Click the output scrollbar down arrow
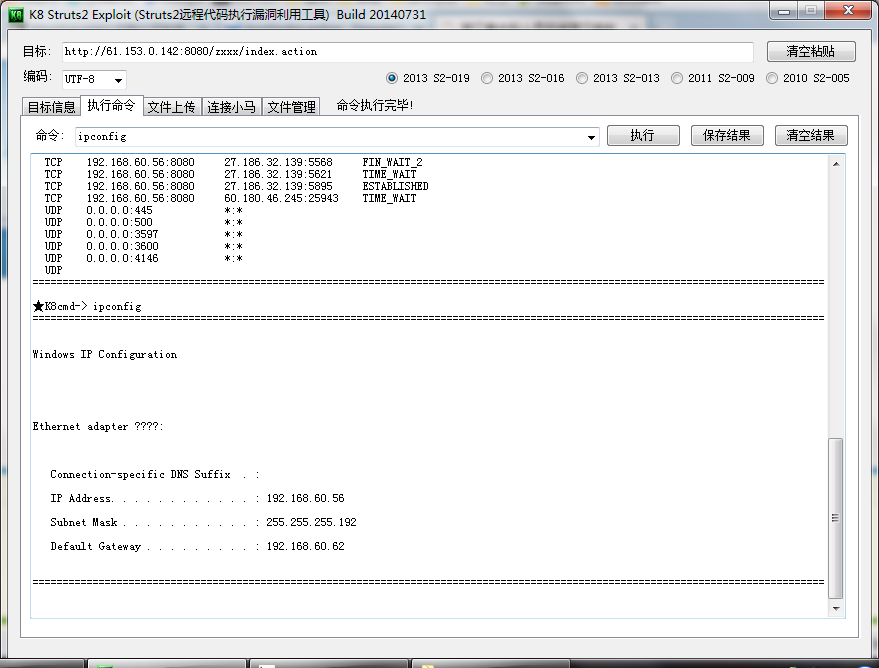Image resolution: width=879 pixels, height=668 pixels. (836, 609)
